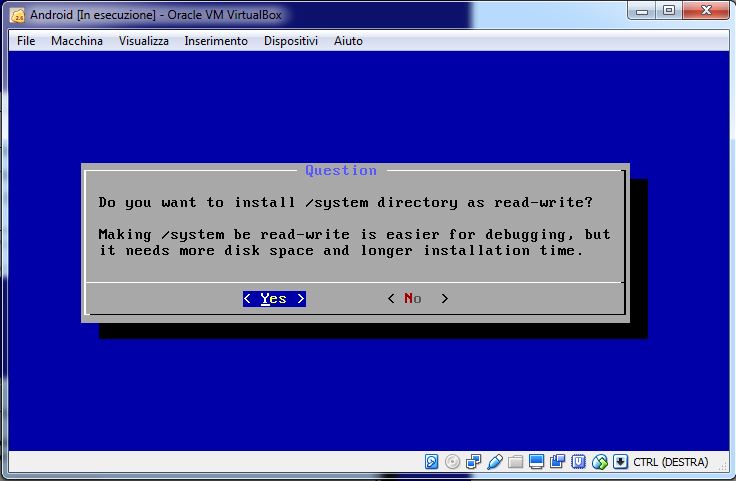Choose Yes to install /system read-write
This screenshot has height=481, width=736.
click(x=273, y=299)
